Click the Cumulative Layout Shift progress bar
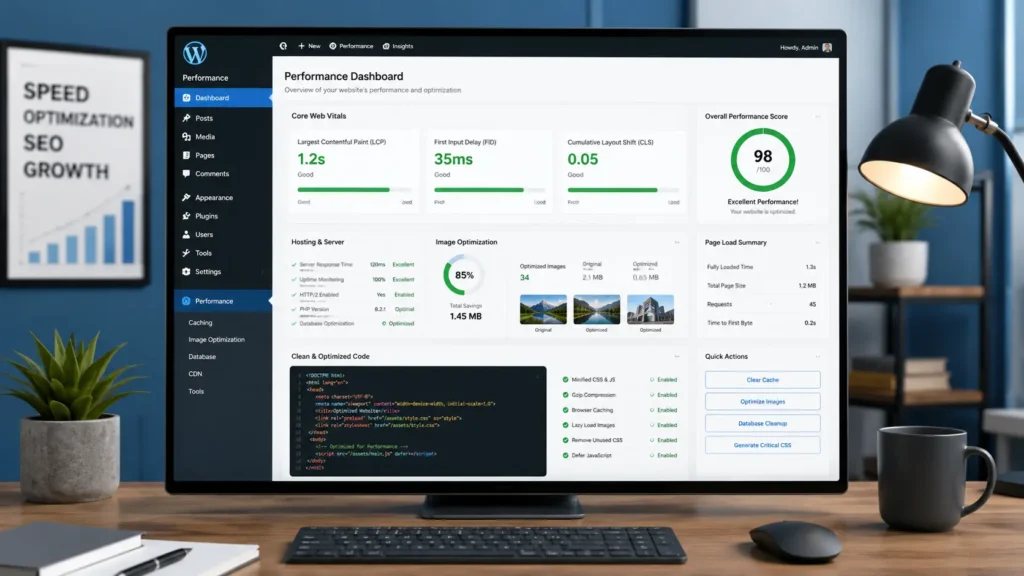 tap(613, 190)
